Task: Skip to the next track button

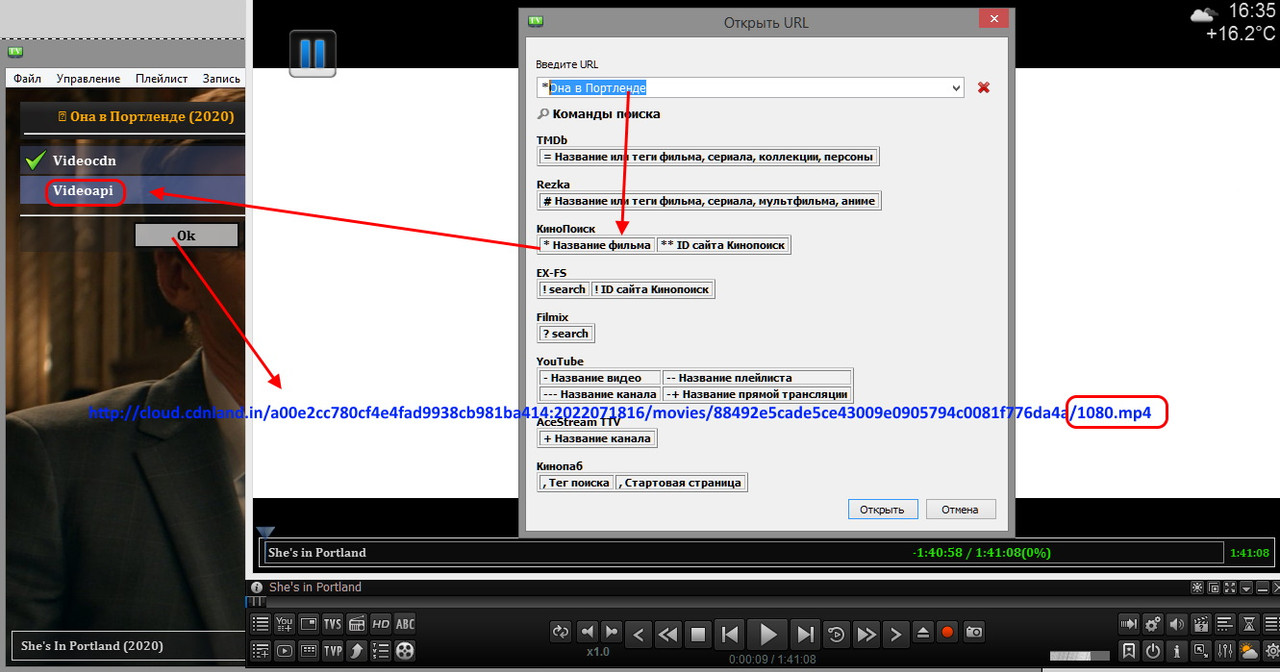Action: [x=805, y=633]
